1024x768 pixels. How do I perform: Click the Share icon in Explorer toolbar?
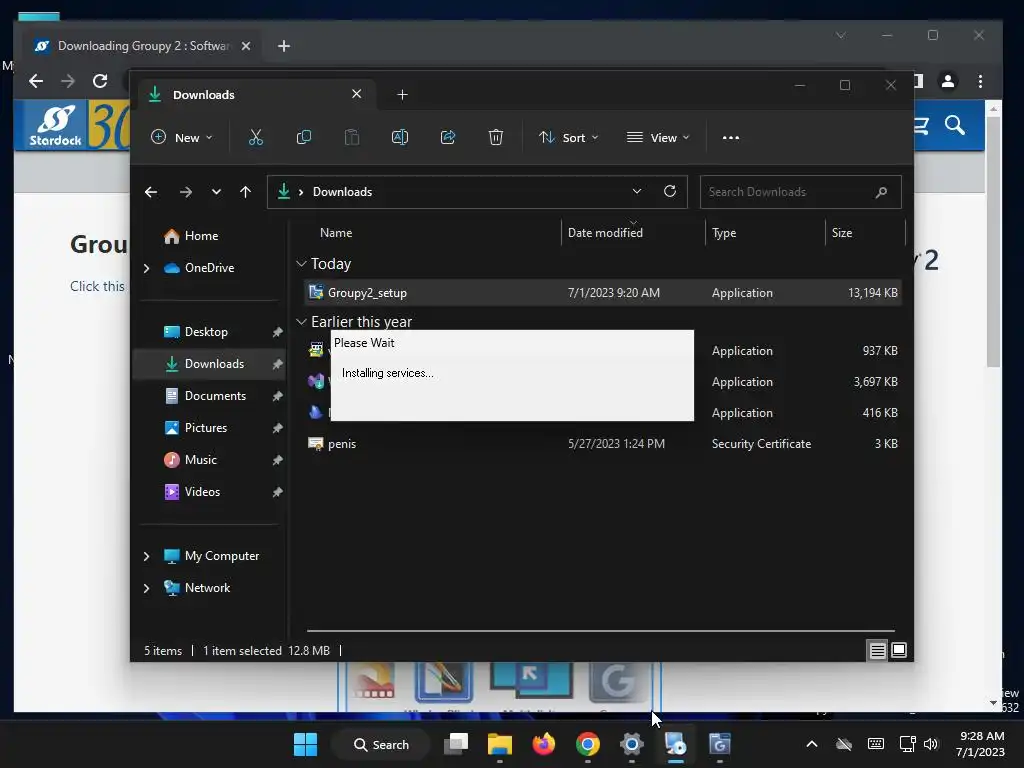click(x=448, y=137)
